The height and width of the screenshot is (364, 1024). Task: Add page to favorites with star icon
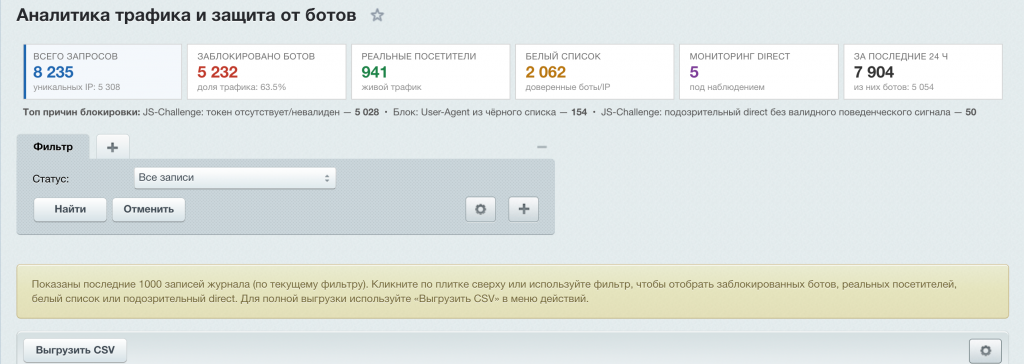pyautogui.click(x=377, y=16)
